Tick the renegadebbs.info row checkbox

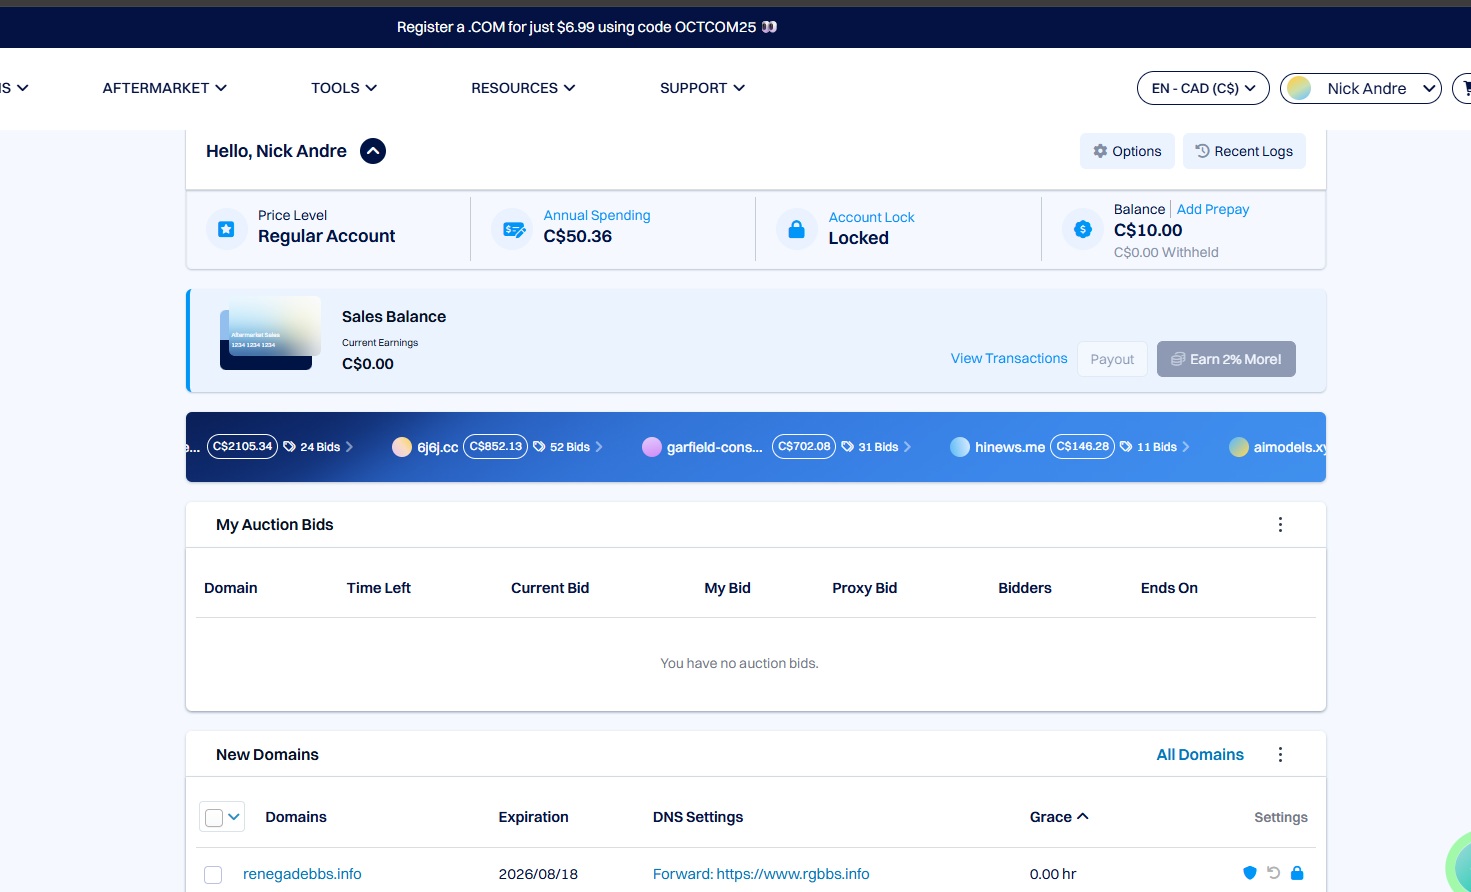213,875
